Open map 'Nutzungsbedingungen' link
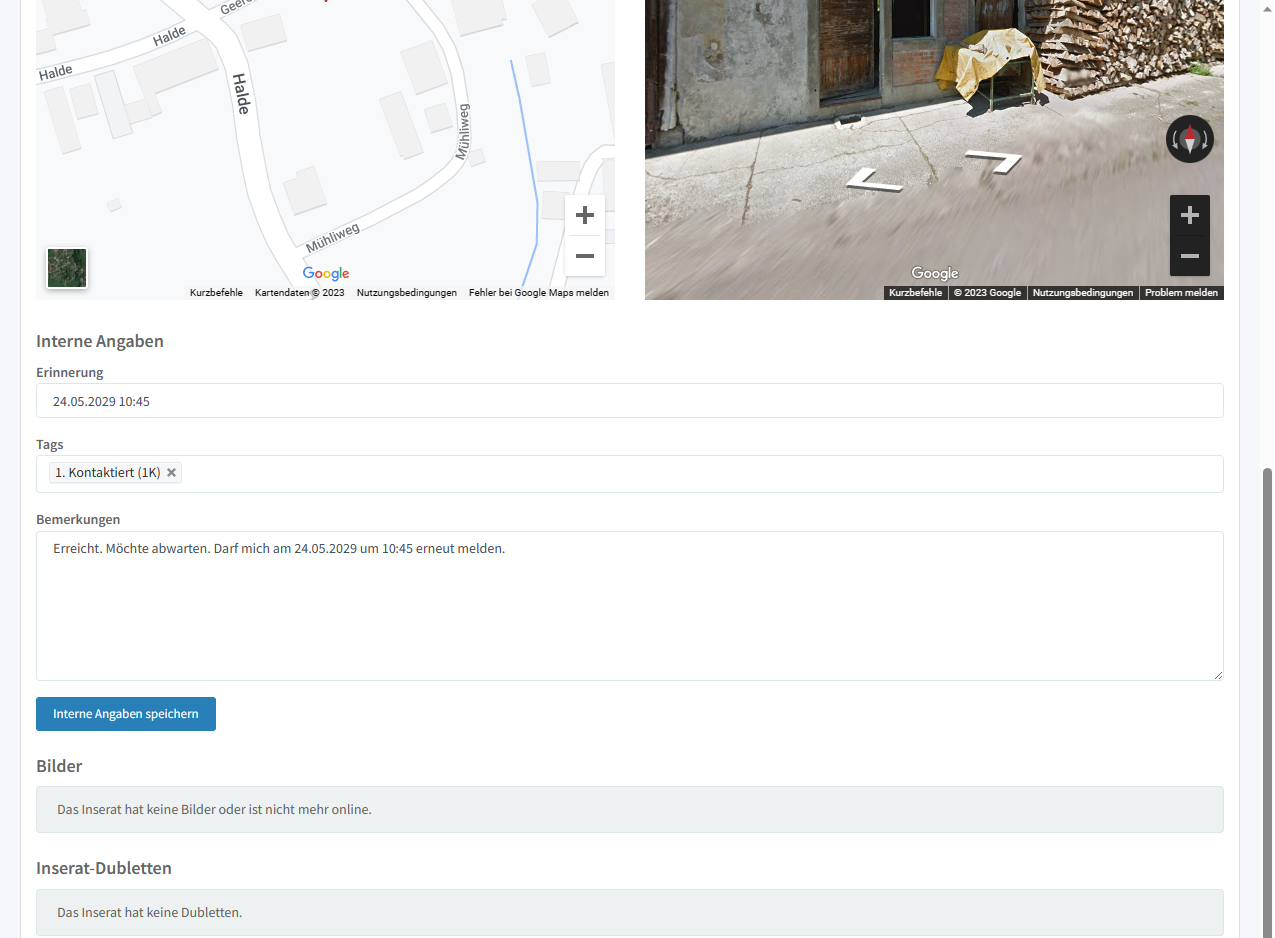1275x938 pixels. click(406, 293)
